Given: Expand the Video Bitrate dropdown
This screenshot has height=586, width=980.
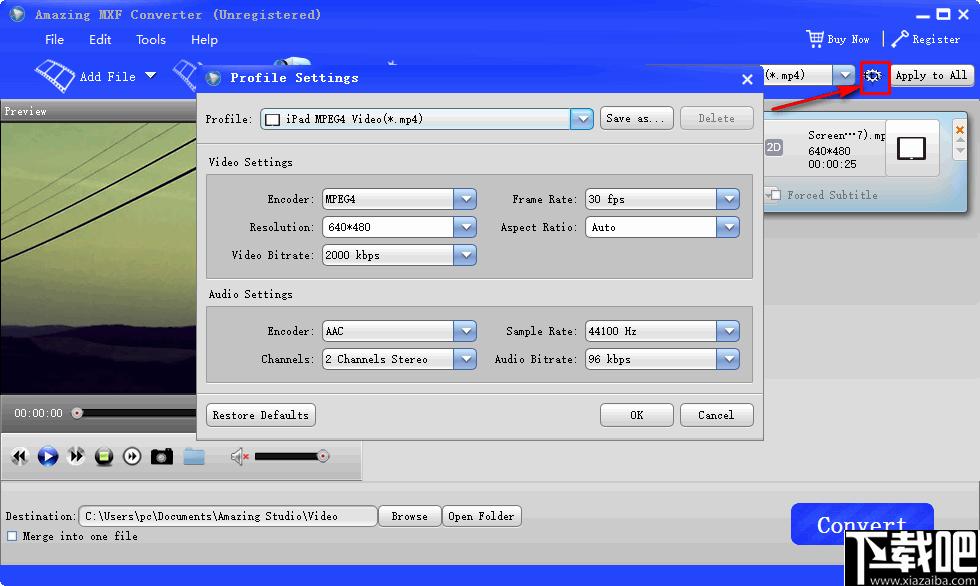Looking at the screenshot, I should [x=465, y=255].
